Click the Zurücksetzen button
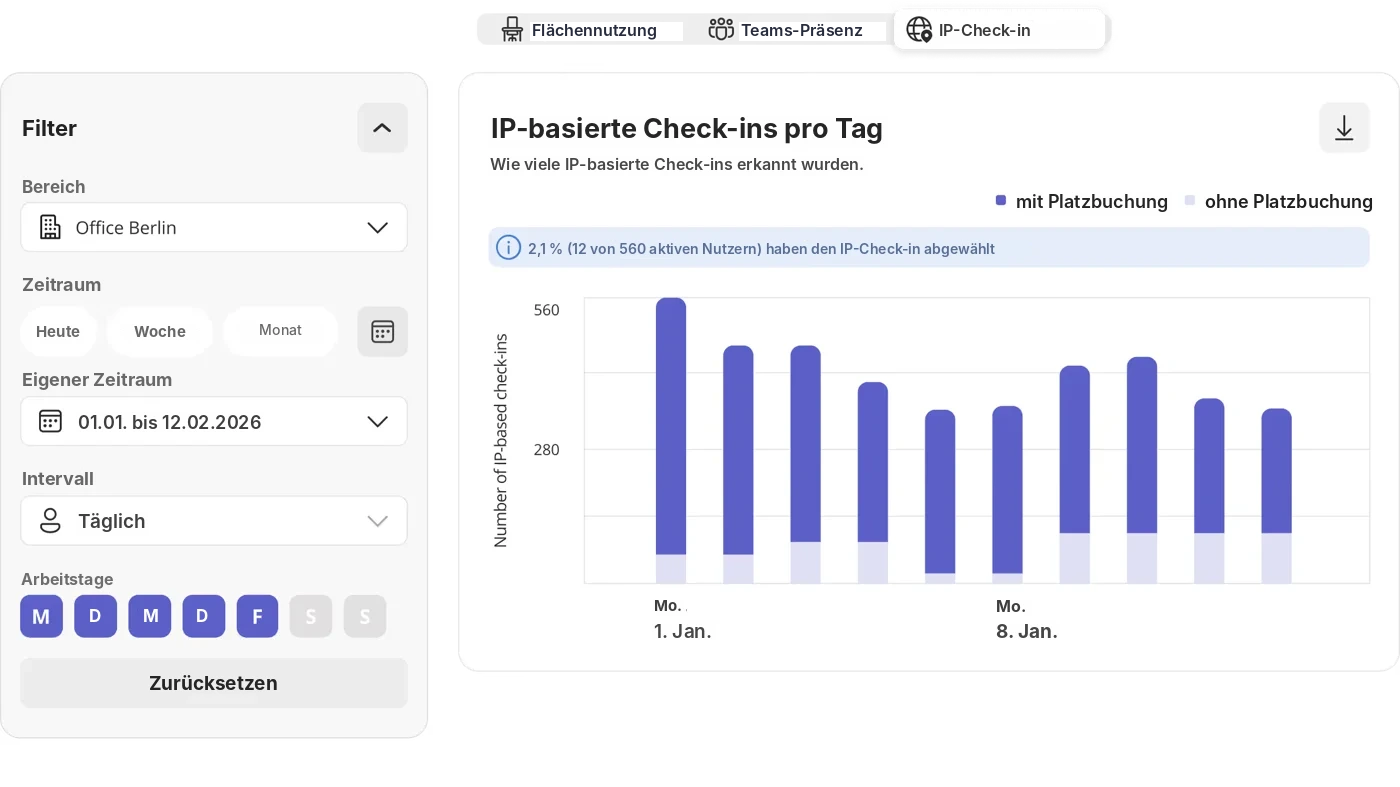Viewport: 1400px width, 787px height. coord(214,683)
